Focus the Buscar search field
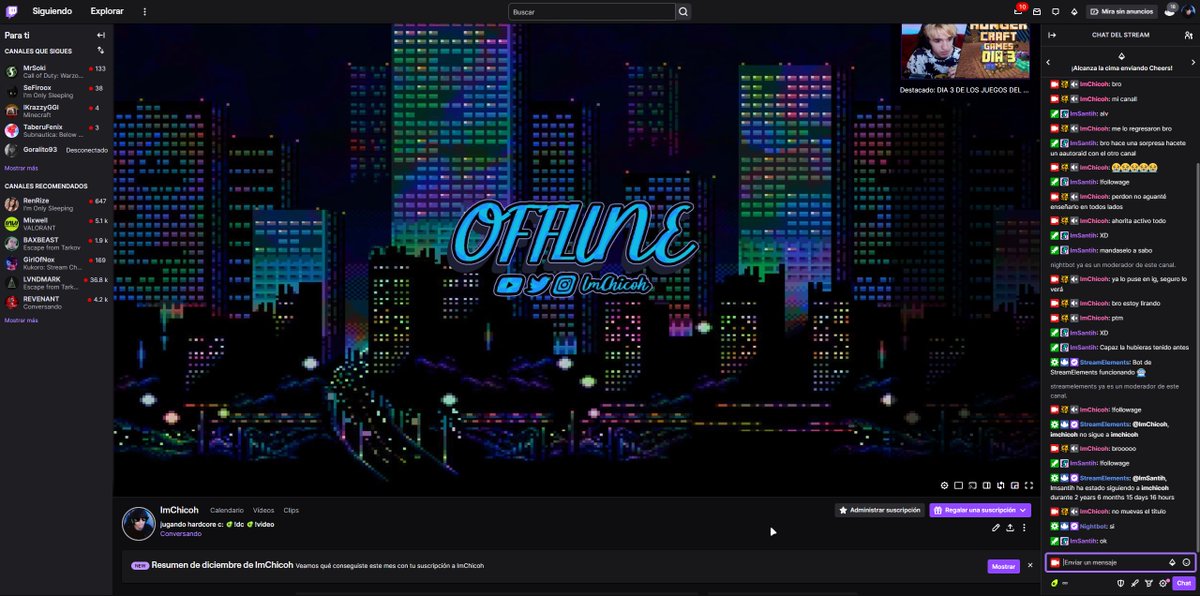 coord(592,12)
